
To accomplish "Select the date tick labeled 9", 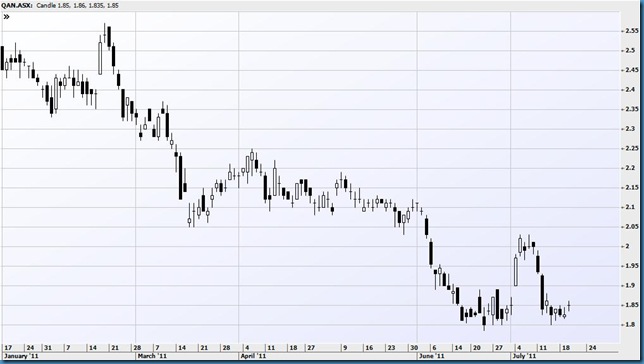I will 345,348.
